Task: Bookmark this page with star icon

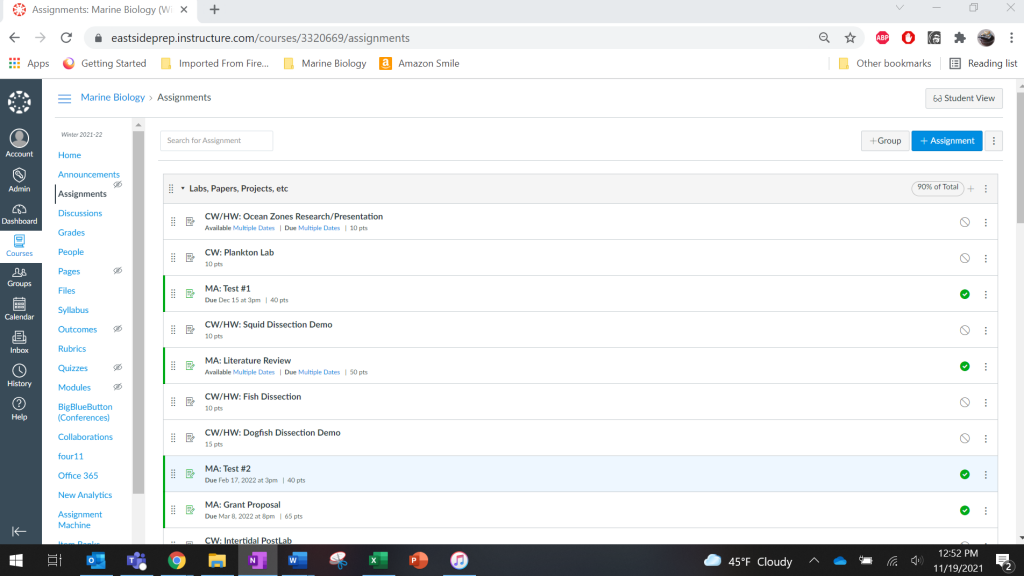Action: 850,38
